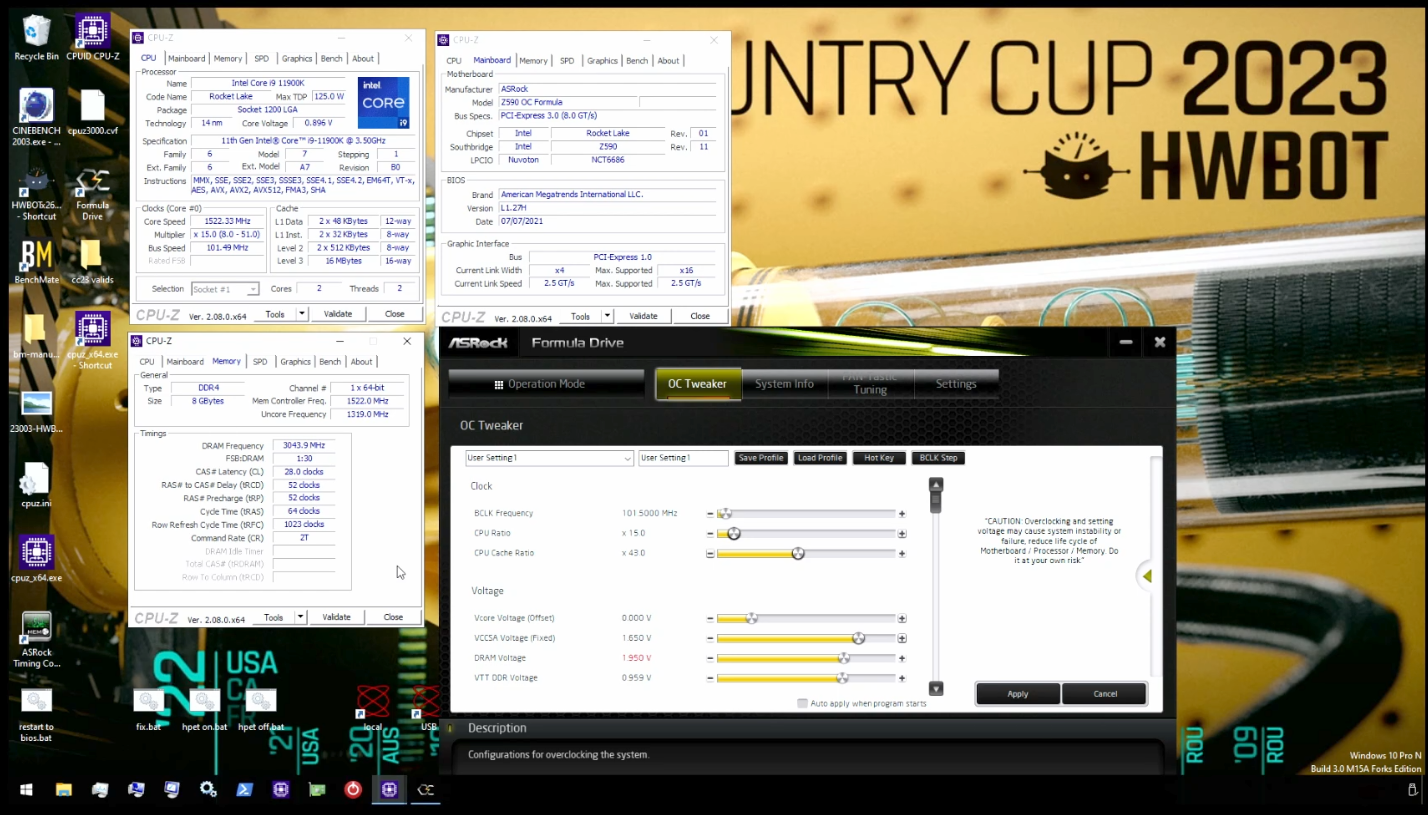Open the FAN-Tastic Tuning tab
The height and width of the screenshot is (815, 1428).
870,384
